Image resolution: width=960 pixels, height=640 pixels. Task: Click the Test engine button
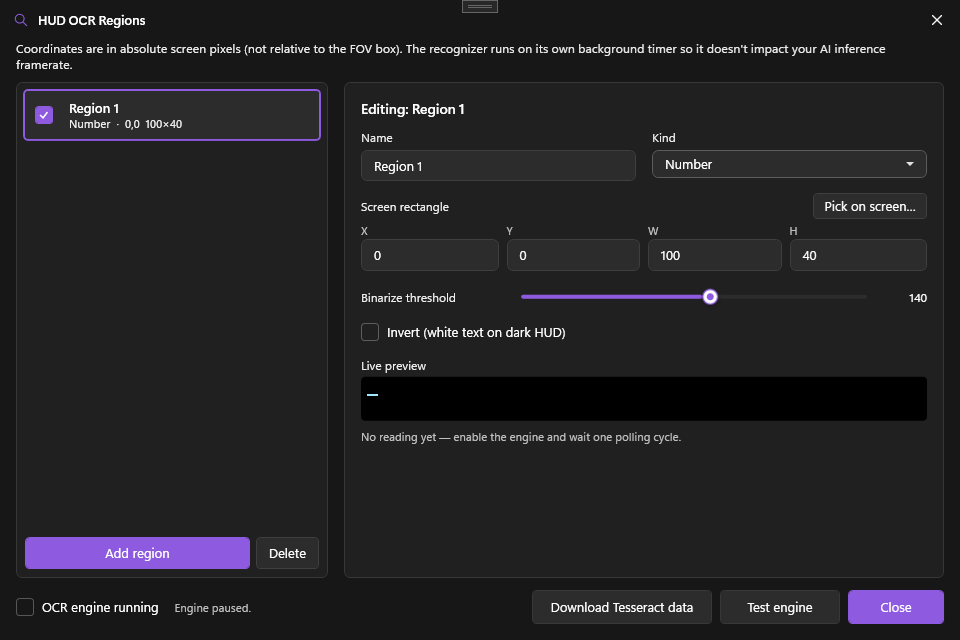click(x=779, y=607)
